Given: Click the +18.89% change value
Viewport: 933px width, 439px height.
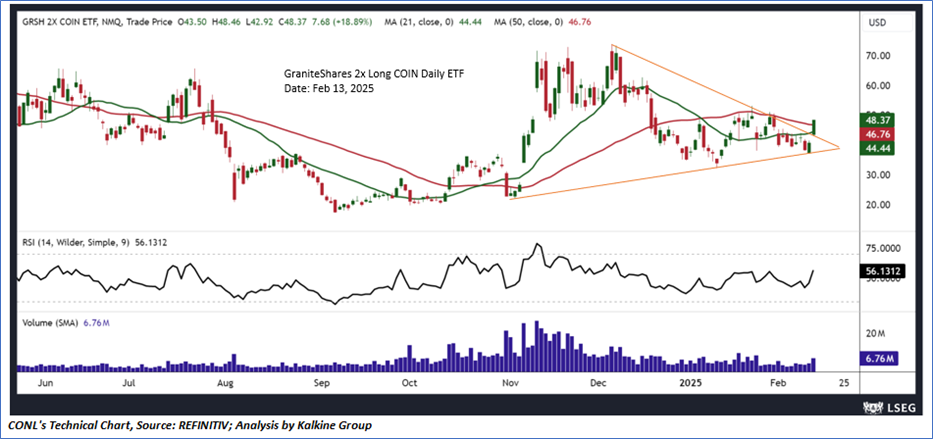Looking at the screenshot, I should tap(353, 22).
